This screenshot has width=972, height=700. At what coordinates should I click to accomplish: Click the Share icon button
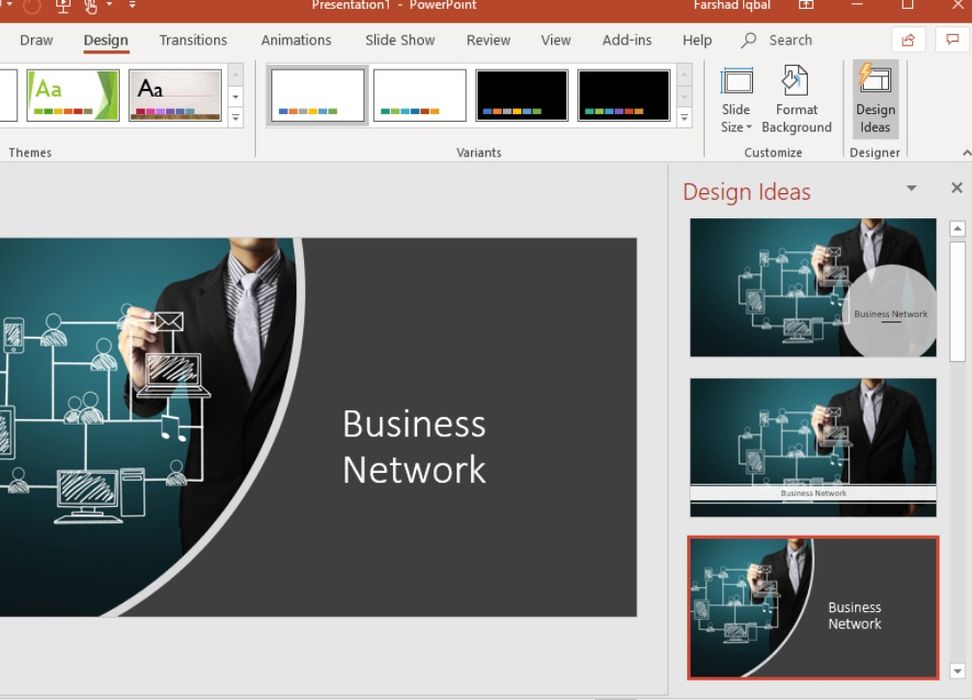[x=908, y=40]
